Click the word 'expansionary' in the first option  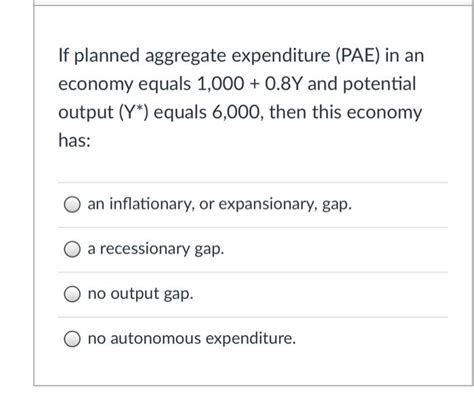click(x=267, y=205)
